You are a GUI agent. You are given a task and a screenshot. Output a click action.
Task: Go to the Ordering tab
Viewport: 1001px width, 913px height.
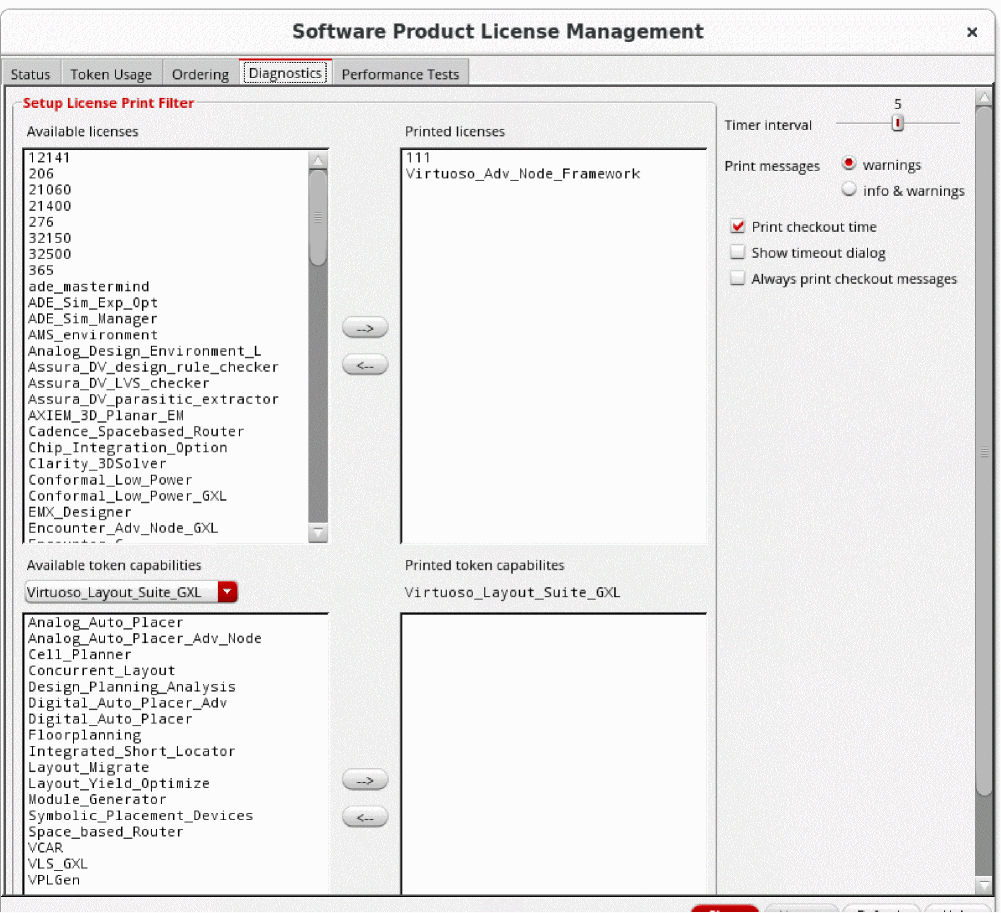200,74
